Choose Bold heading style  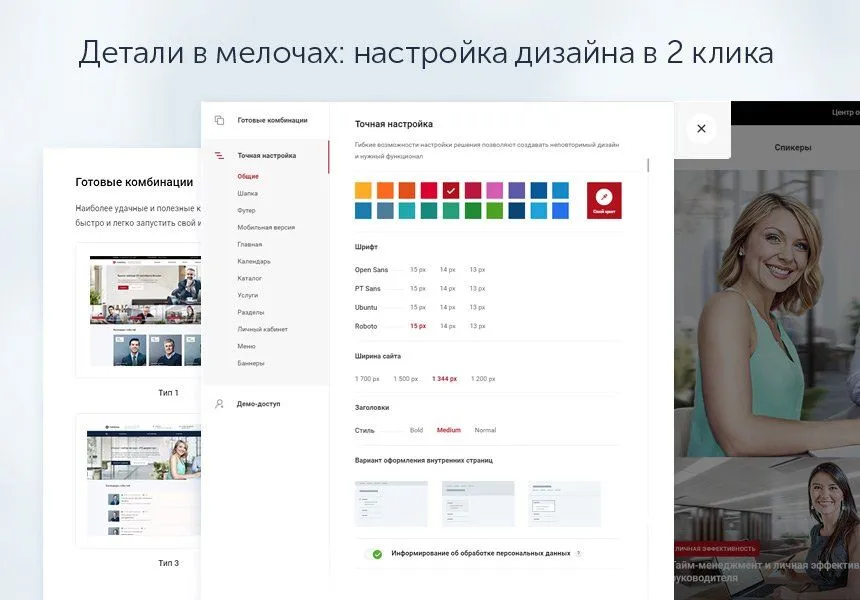(416, 430)
